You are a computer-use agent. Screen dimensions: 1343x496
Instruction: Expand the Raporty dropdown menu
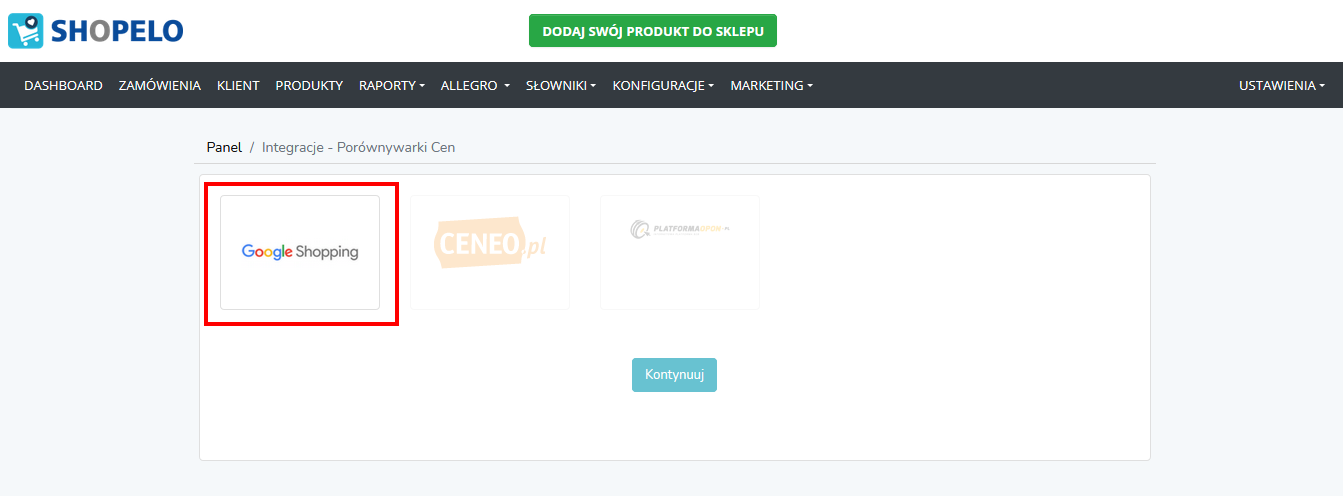pyautogui.click(x=392, y=85)
